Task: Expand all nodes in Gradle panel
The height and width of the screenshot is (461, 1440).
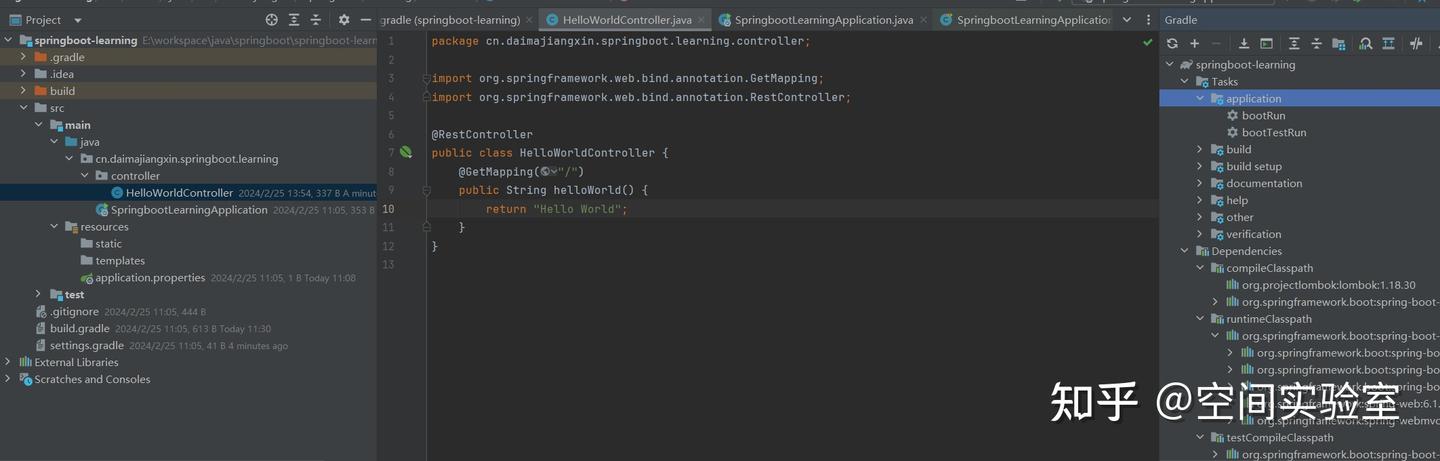Action: pyautogui.click(x=1294, y=44)
